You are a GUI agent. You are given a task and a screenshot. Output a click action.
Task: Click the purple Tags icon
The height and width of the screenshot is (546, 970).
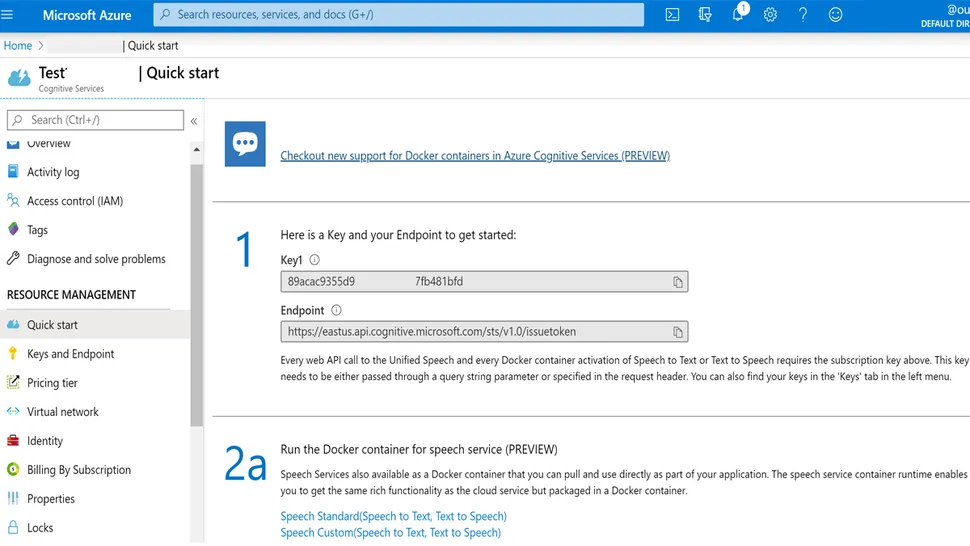(x=13, y=229)
